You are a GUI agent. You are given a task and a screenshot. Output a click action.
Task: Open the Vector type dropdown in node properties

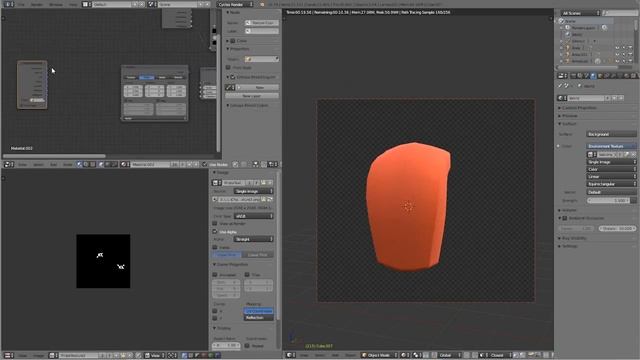pos(262,59)
